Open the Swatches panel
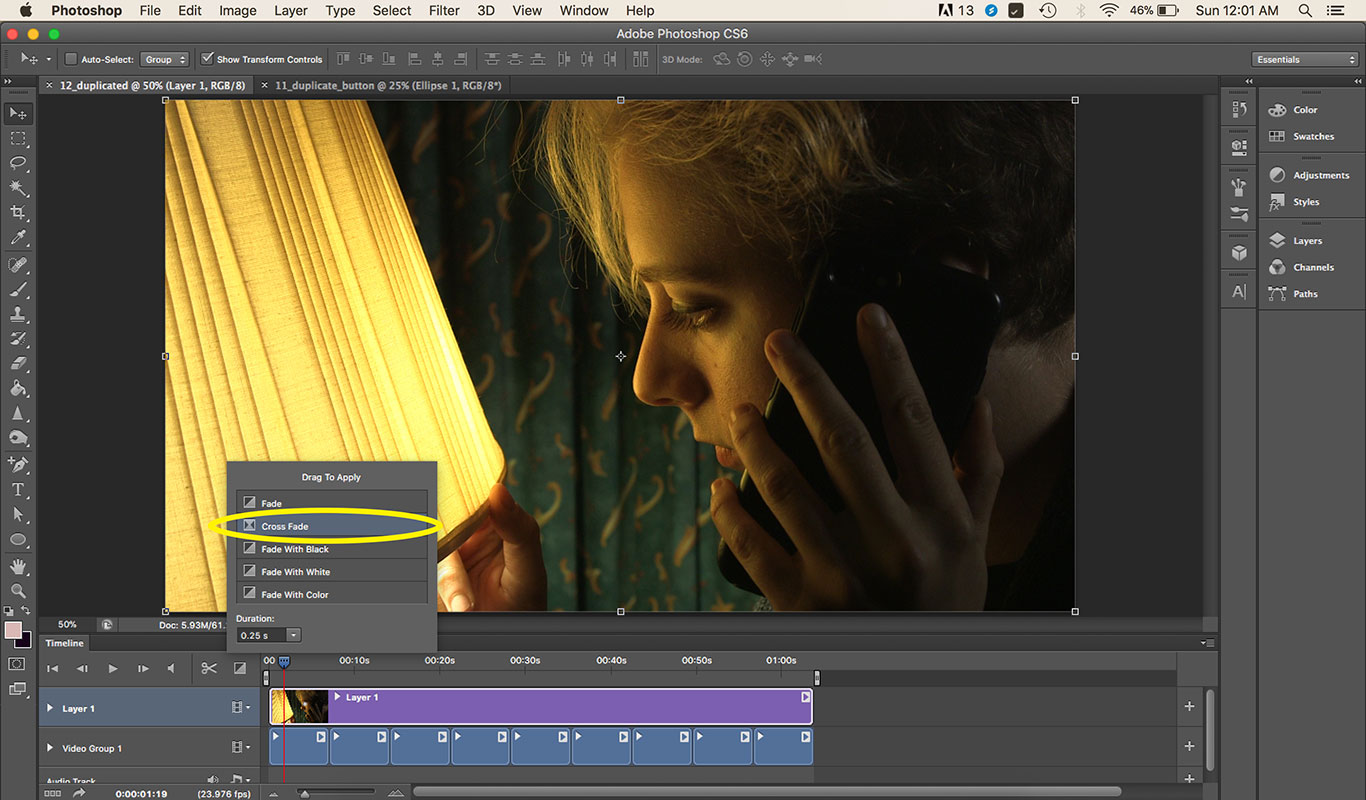Viewport: 1366px width, 800px height. coord(1313,136)
